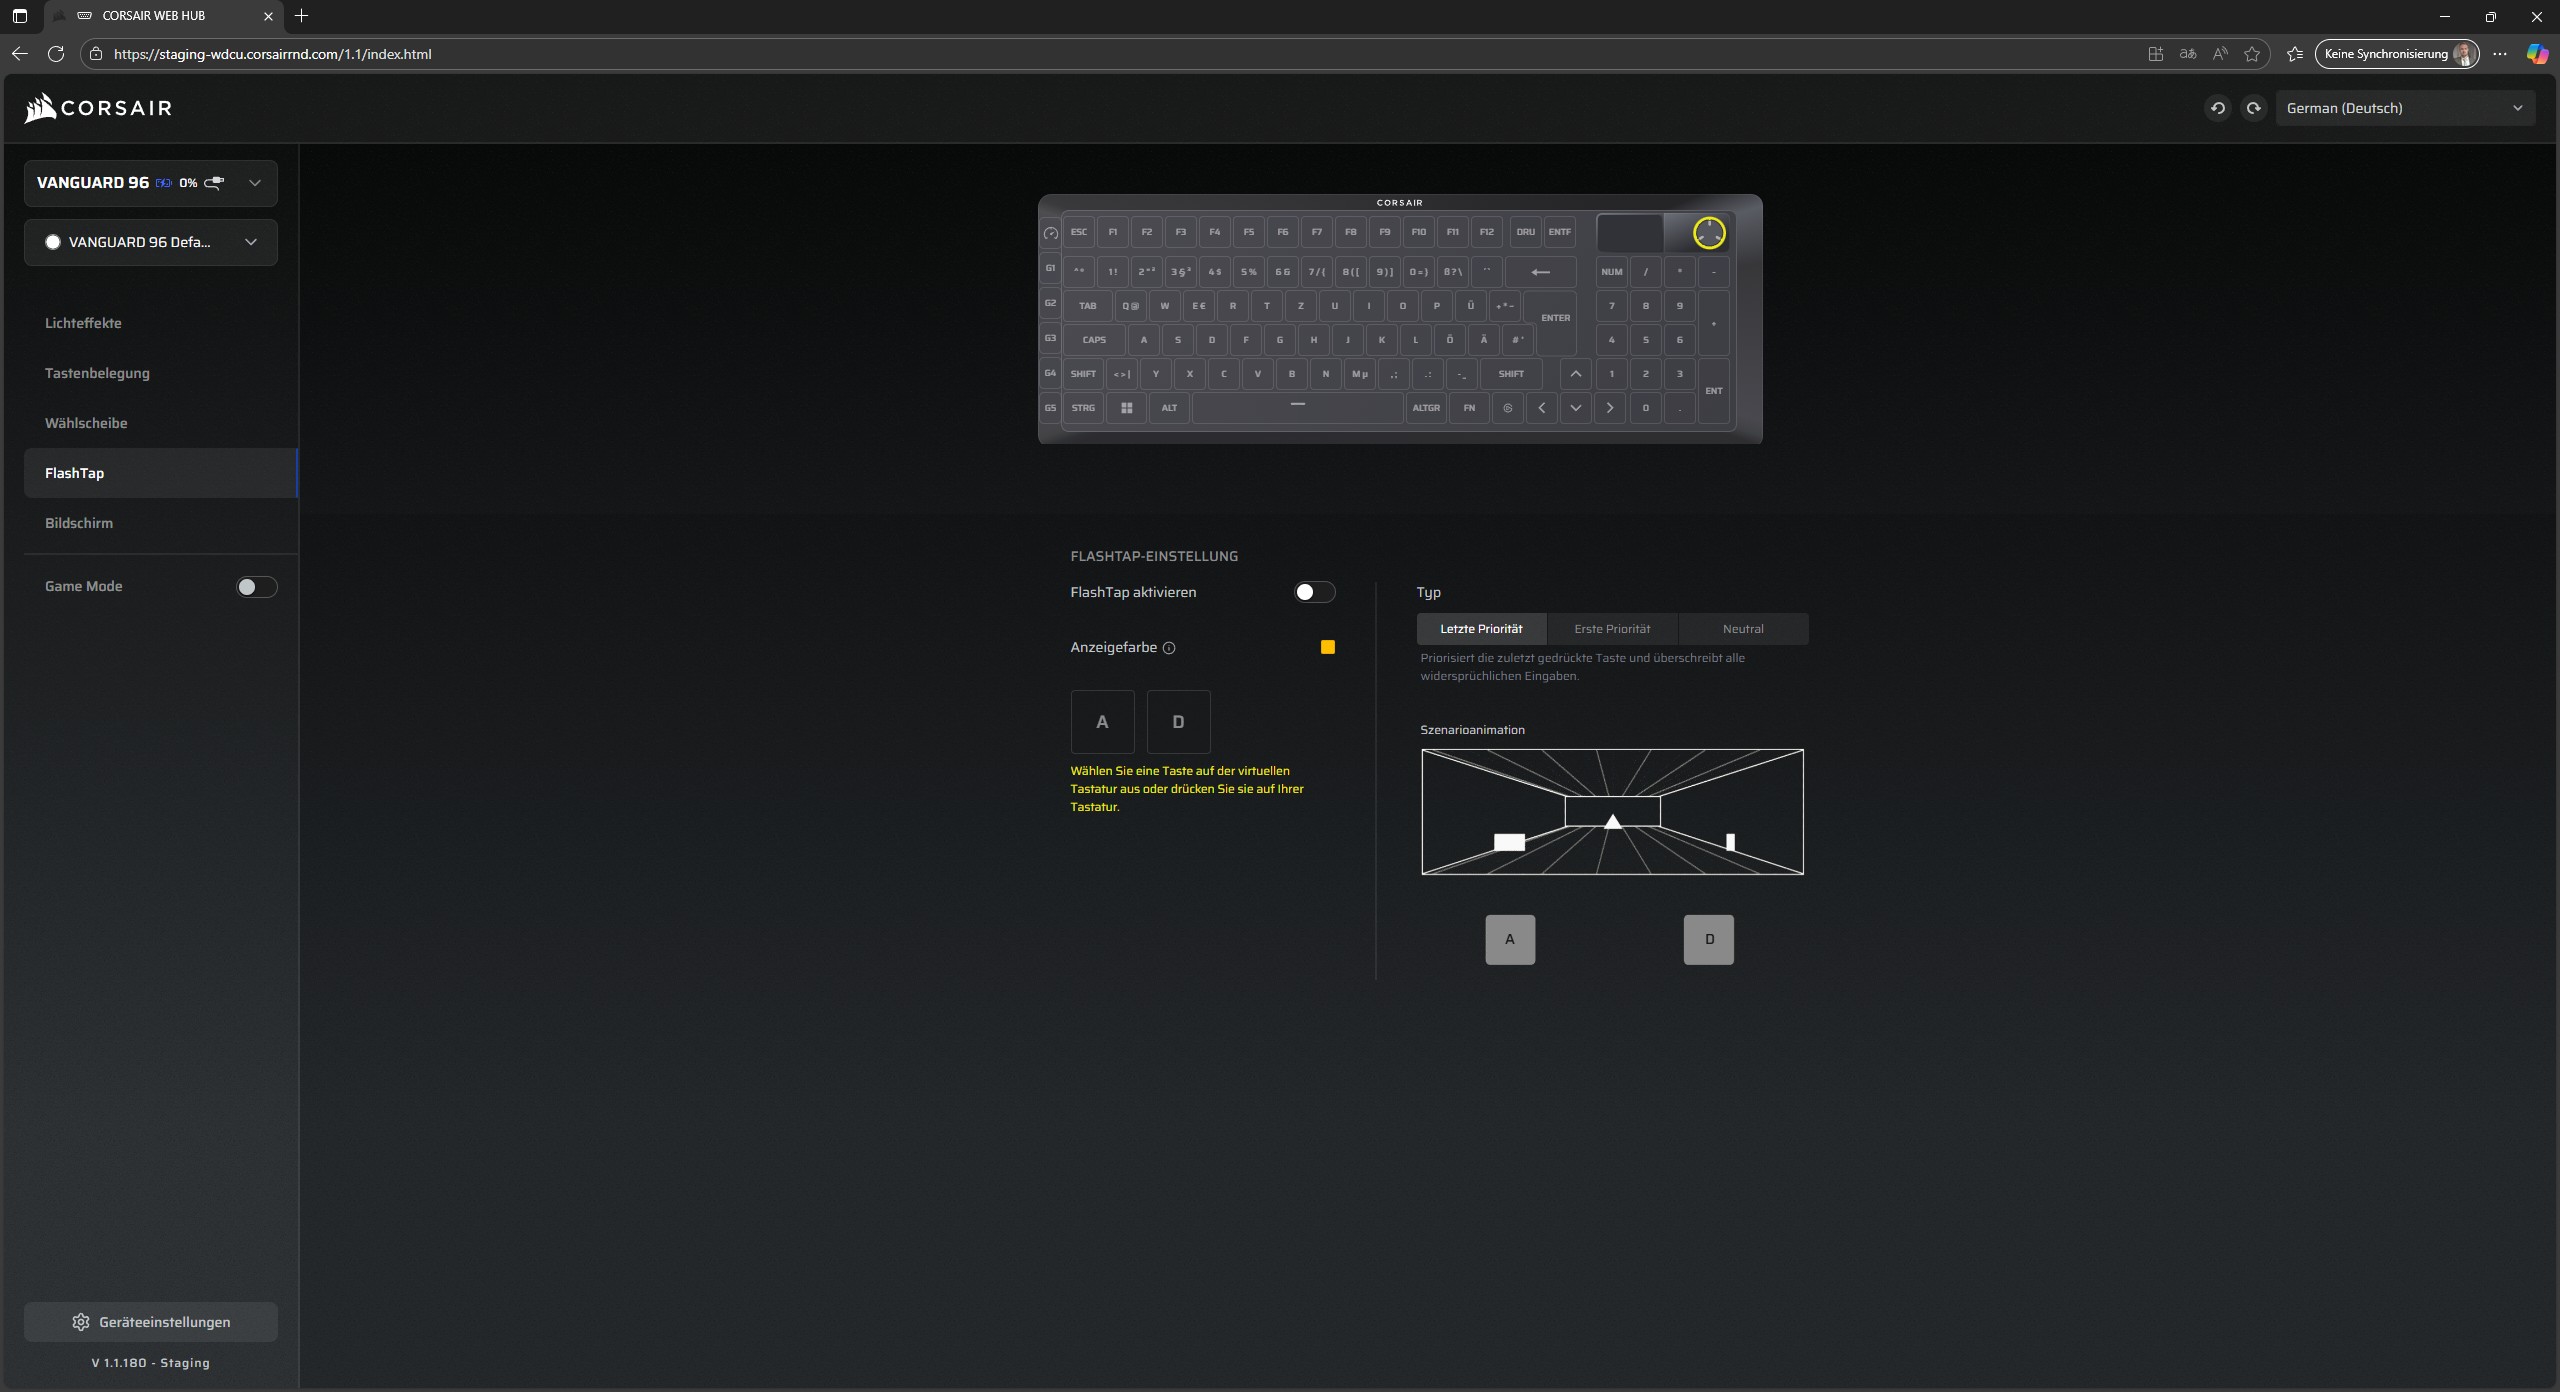The width and height of the screenshot is (2560, 1392).
Task: Open the German (Deutsch) language dropdown
Action: pos(2404,108)
